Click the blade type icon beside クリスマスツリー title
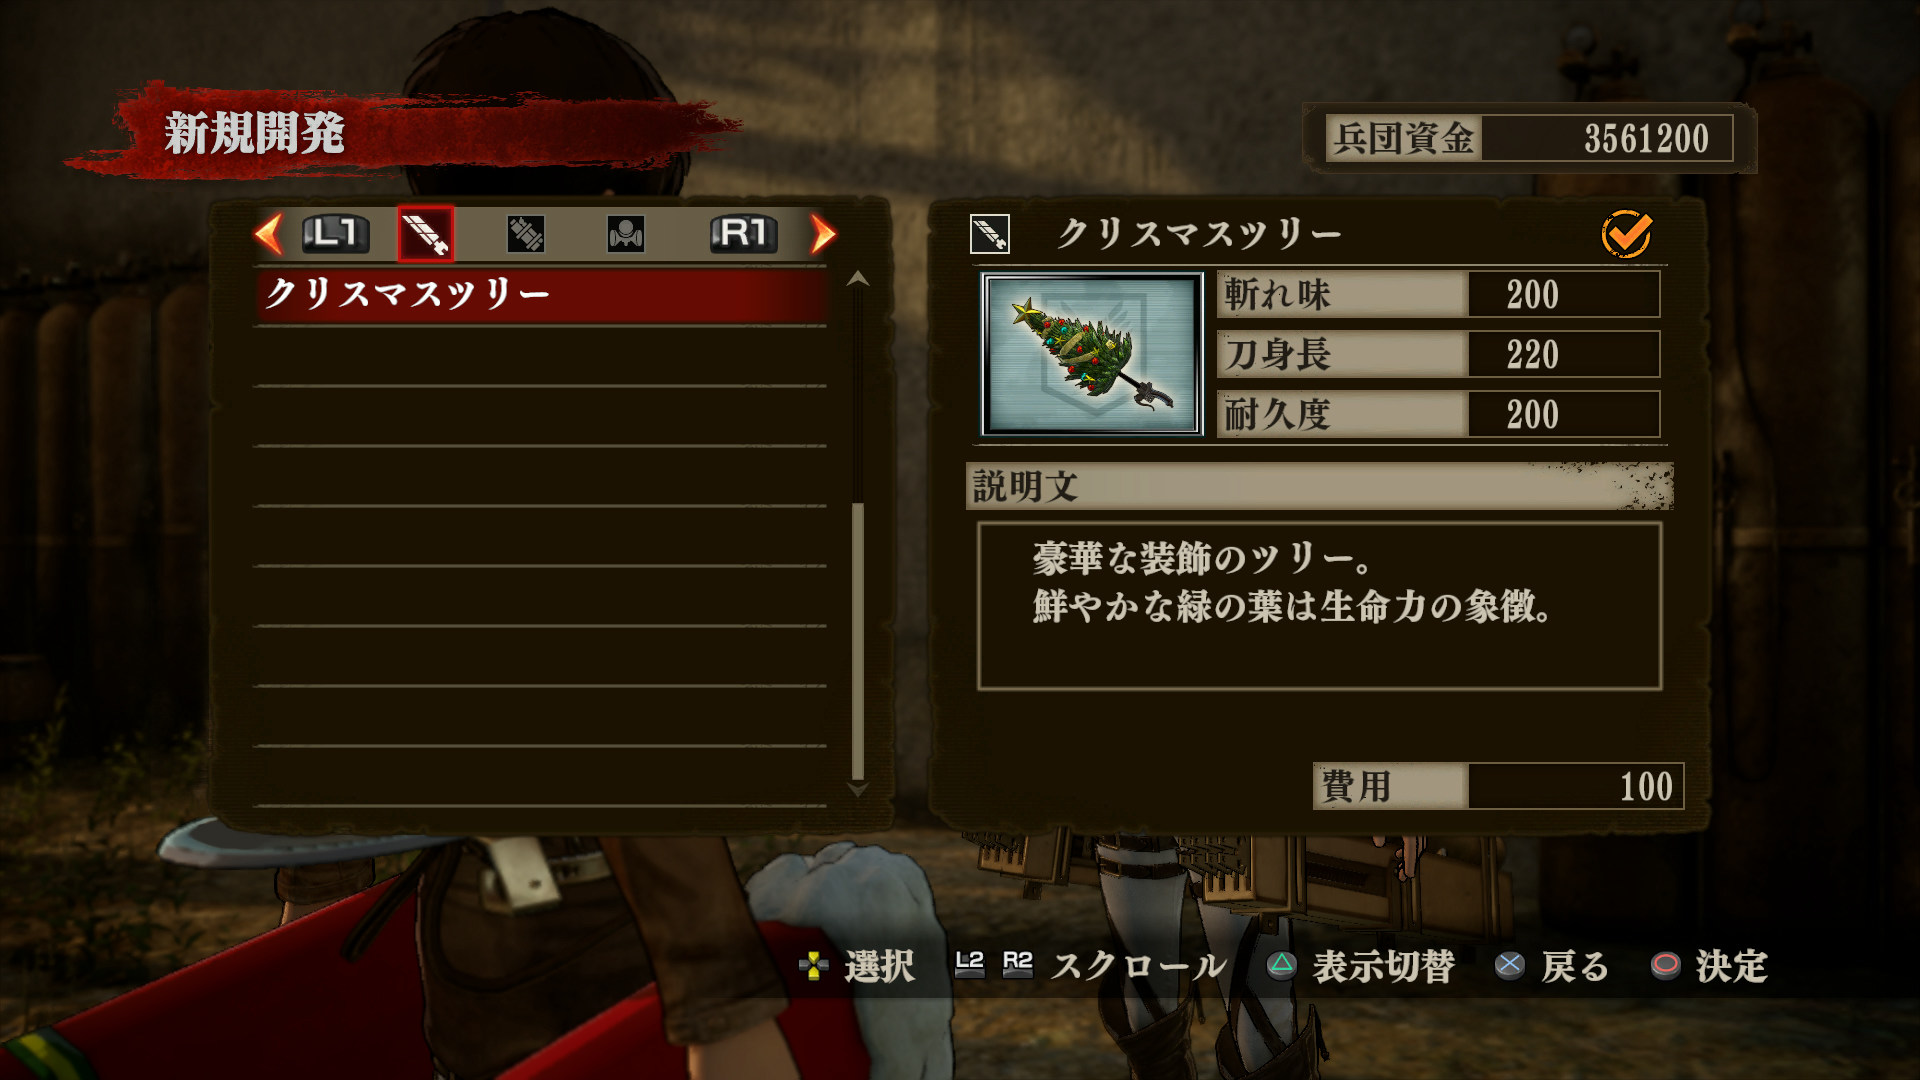Screen dimensions: 1920x1080 coord(990,234)
